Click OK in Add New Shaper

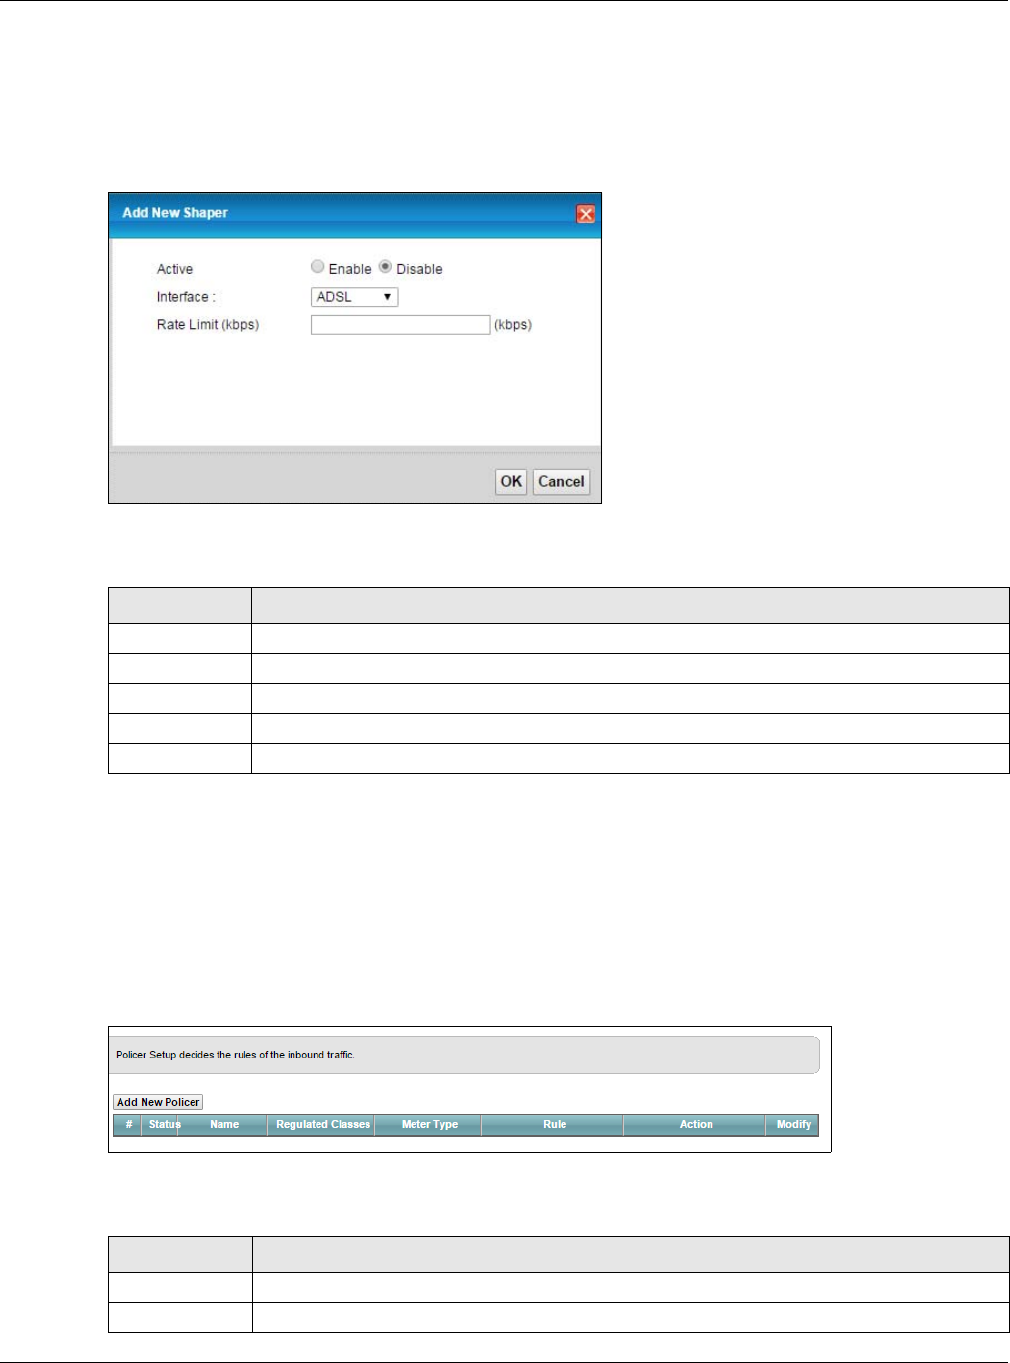pos(511,481)
